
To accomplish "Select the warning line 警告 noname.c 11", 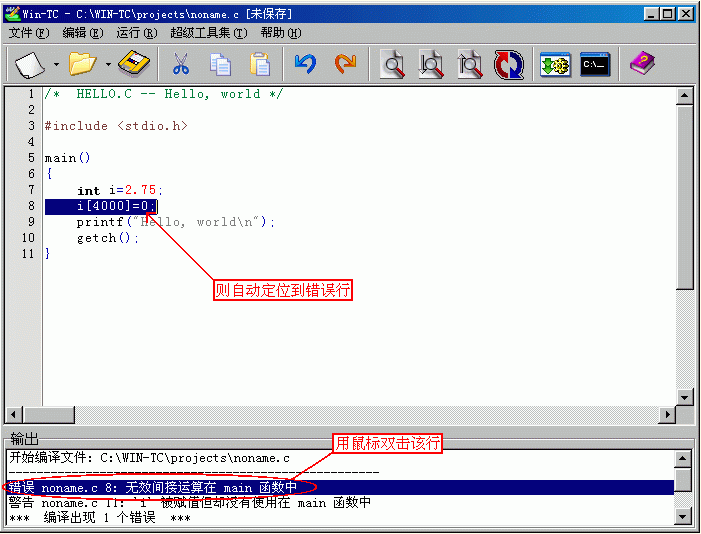I will pos(190,503).
